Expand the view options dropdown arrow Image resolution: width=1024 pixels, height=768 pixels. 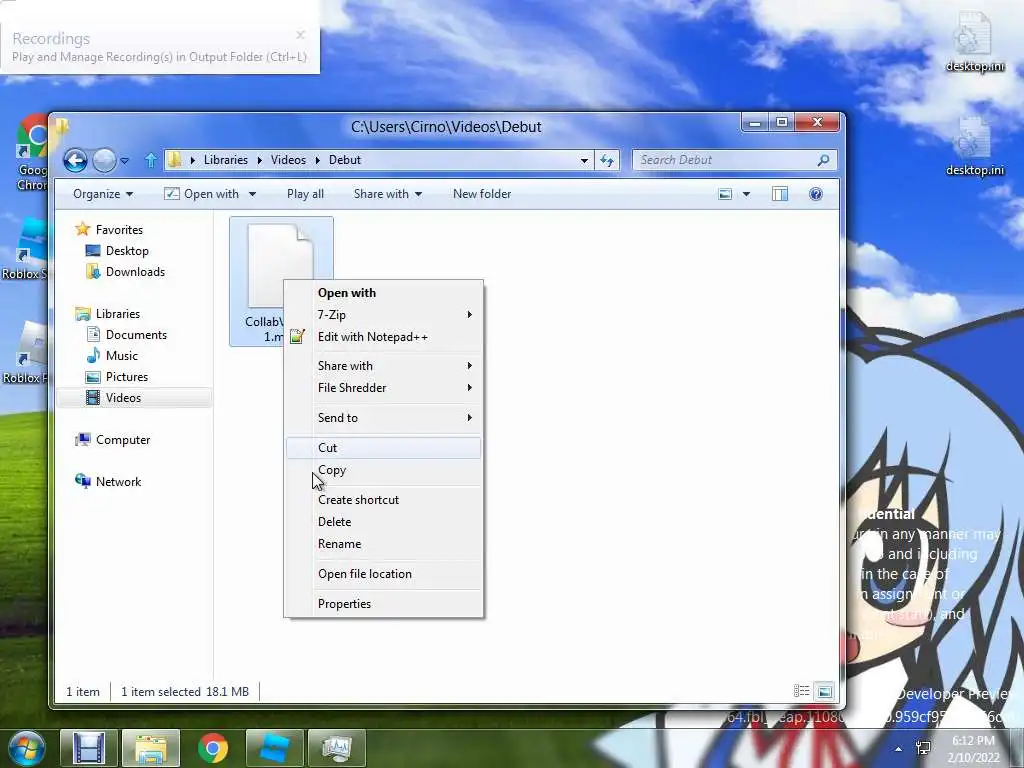pos(746,194)
